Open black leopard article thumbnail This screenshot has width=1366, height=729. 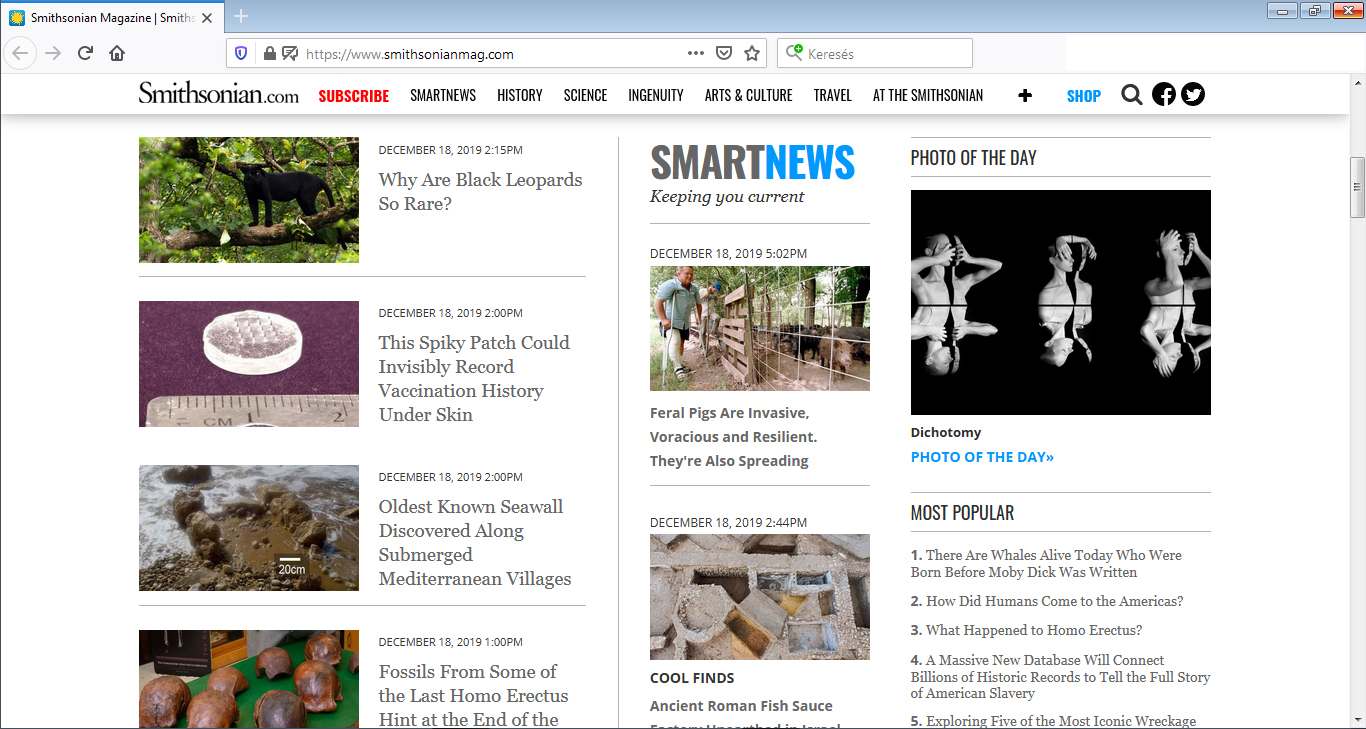249,200
